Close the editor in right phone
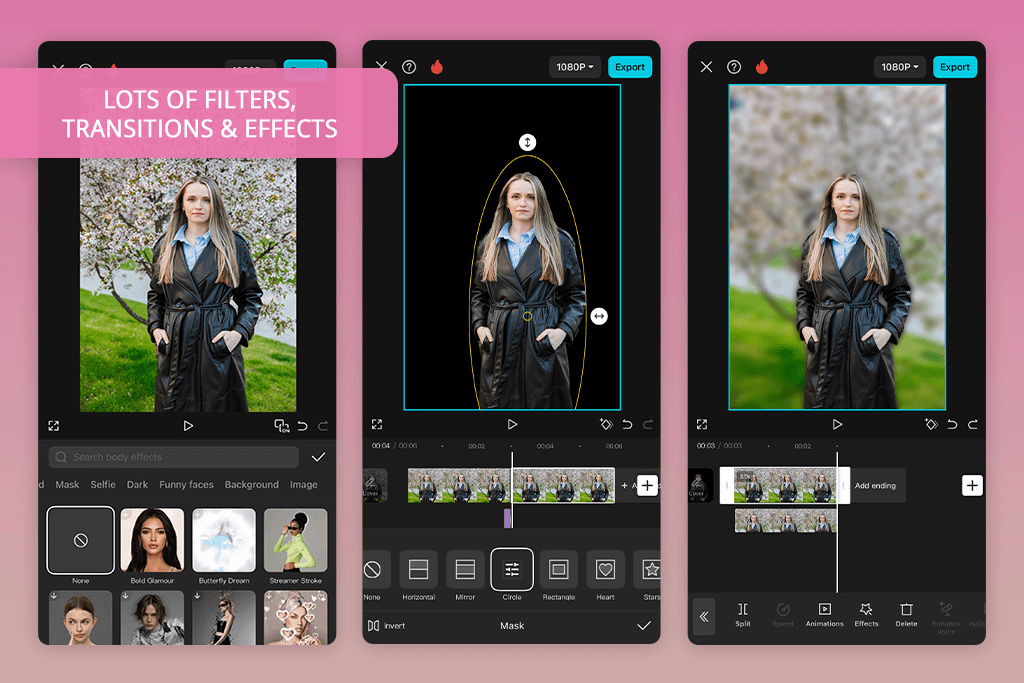 pos(706,67)
